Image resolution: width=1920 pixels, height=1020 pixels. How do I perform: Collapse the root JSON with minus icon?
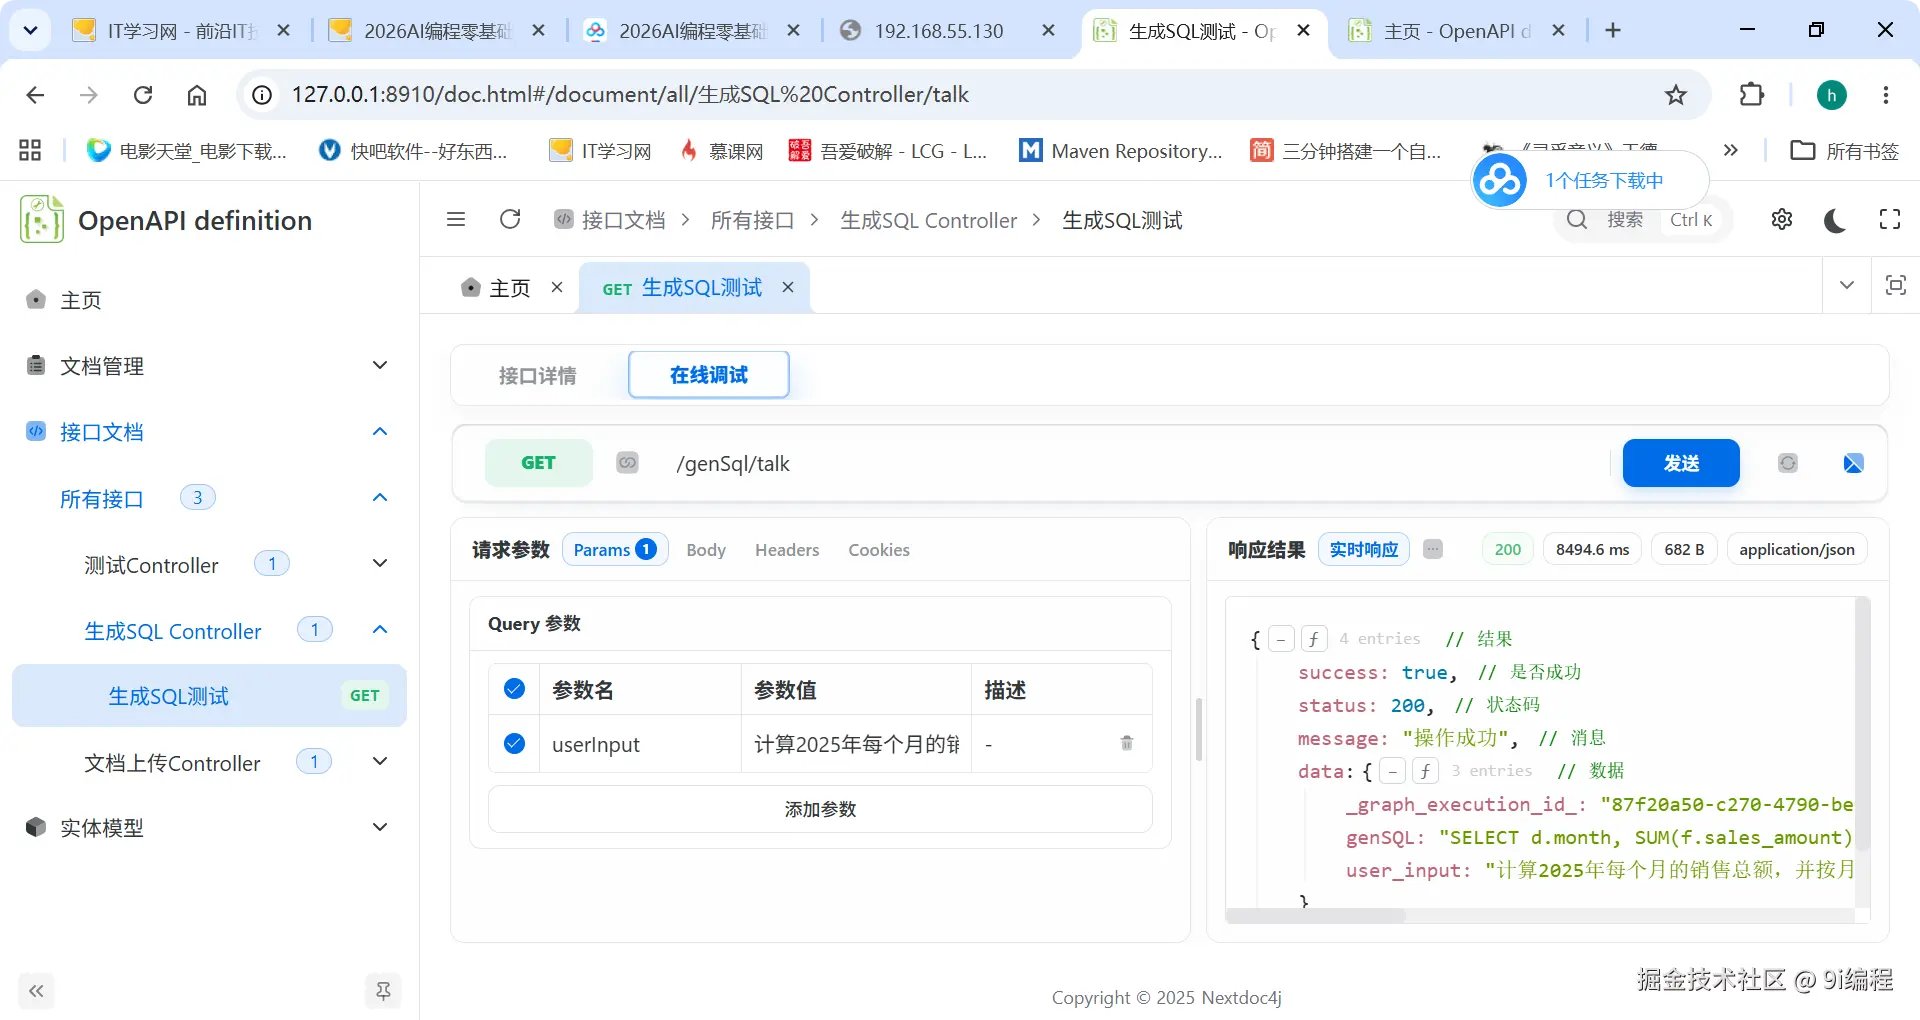pos(1281,639)
